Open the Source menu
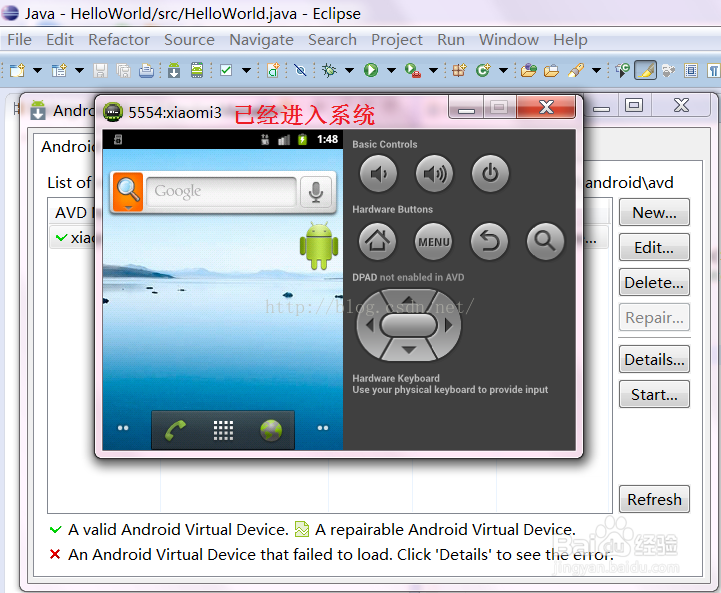The width and height of the screenshot is (721, 593). pos(189,40)
